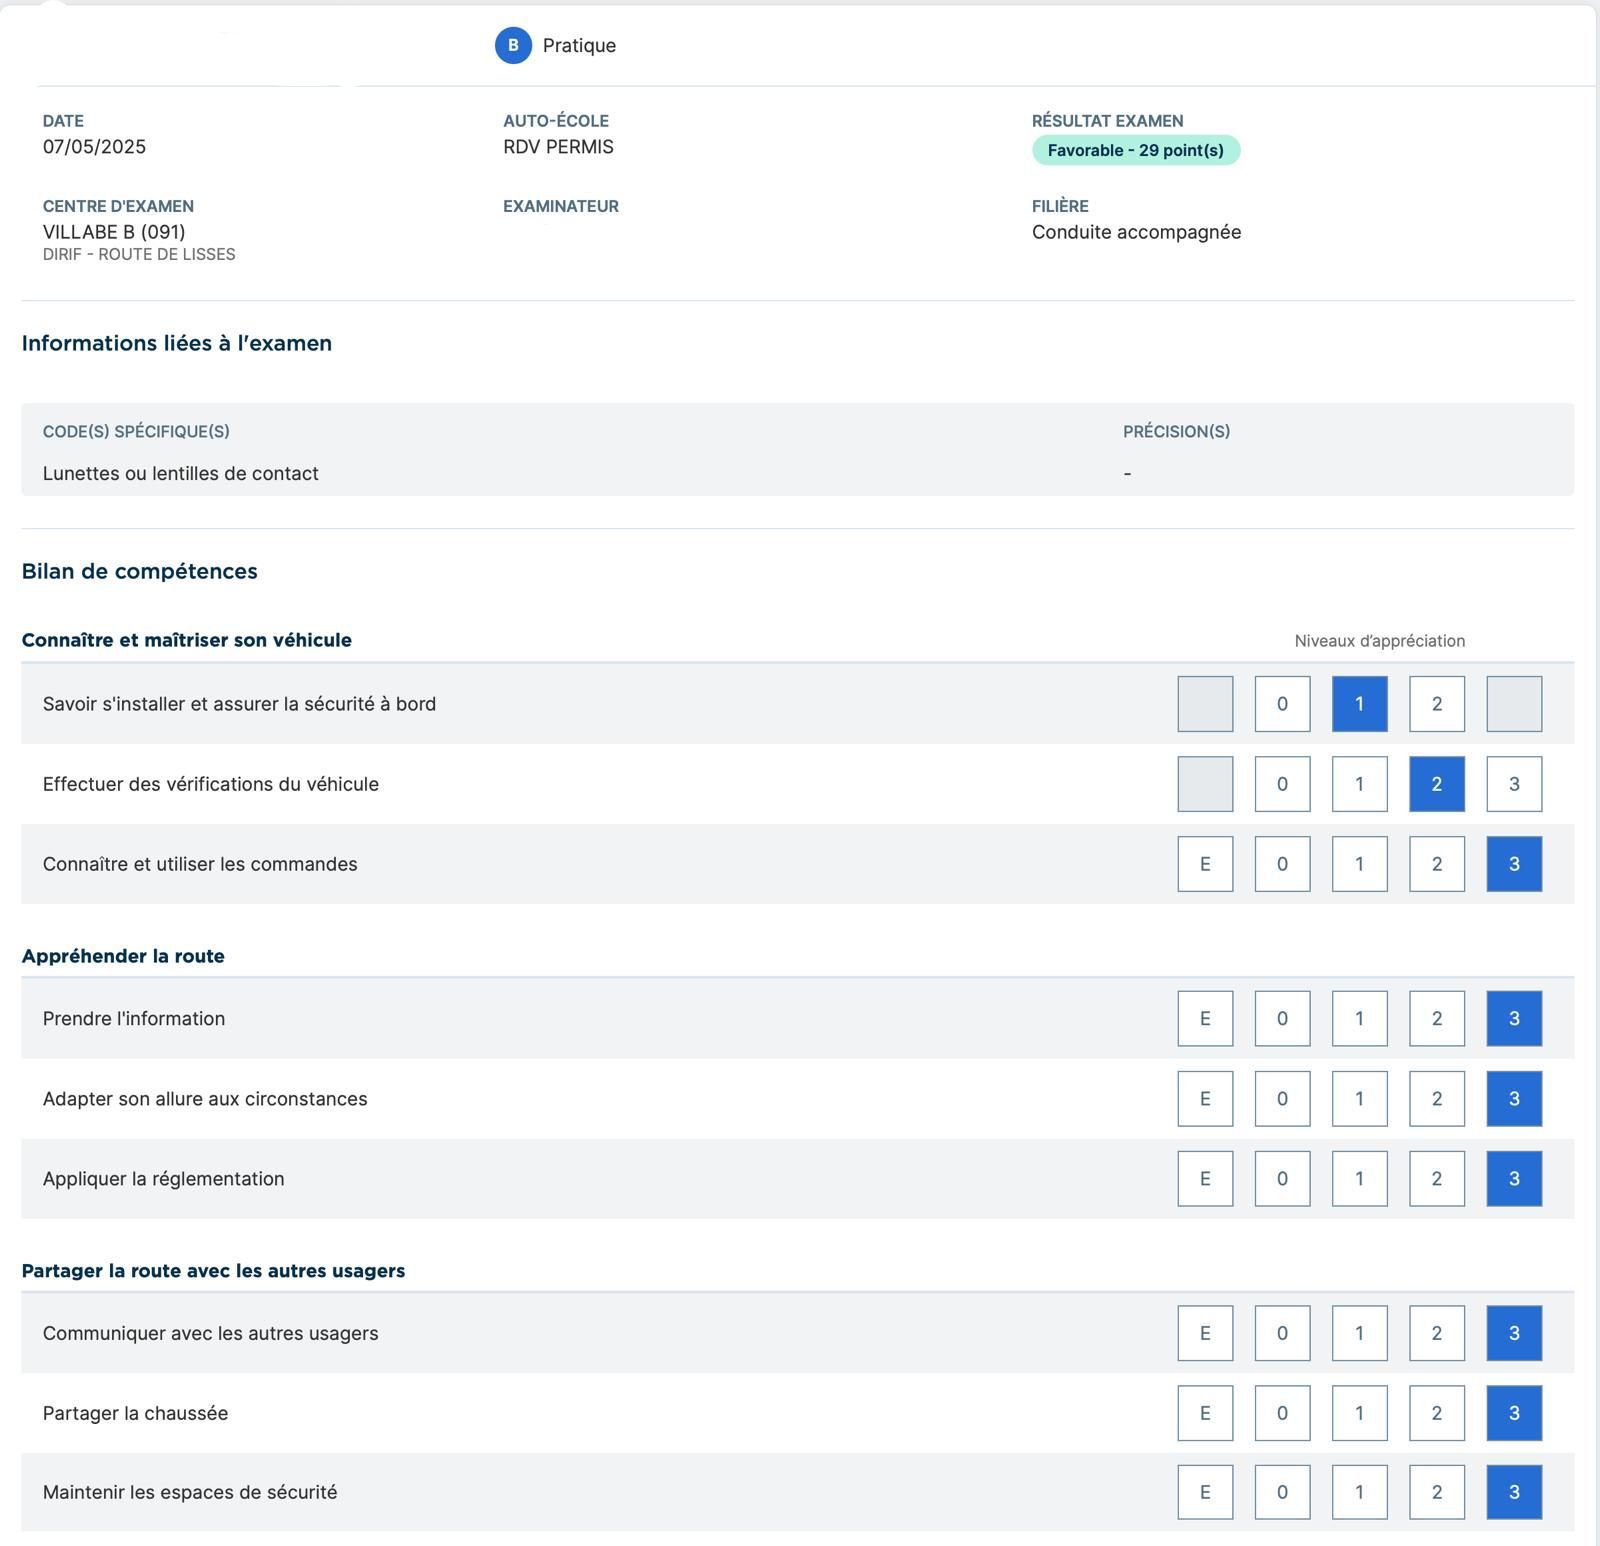The image size is (1600, 1546).
Task: Pick level 1 for Partager la chaussée
Action: click(1359, 1413)
